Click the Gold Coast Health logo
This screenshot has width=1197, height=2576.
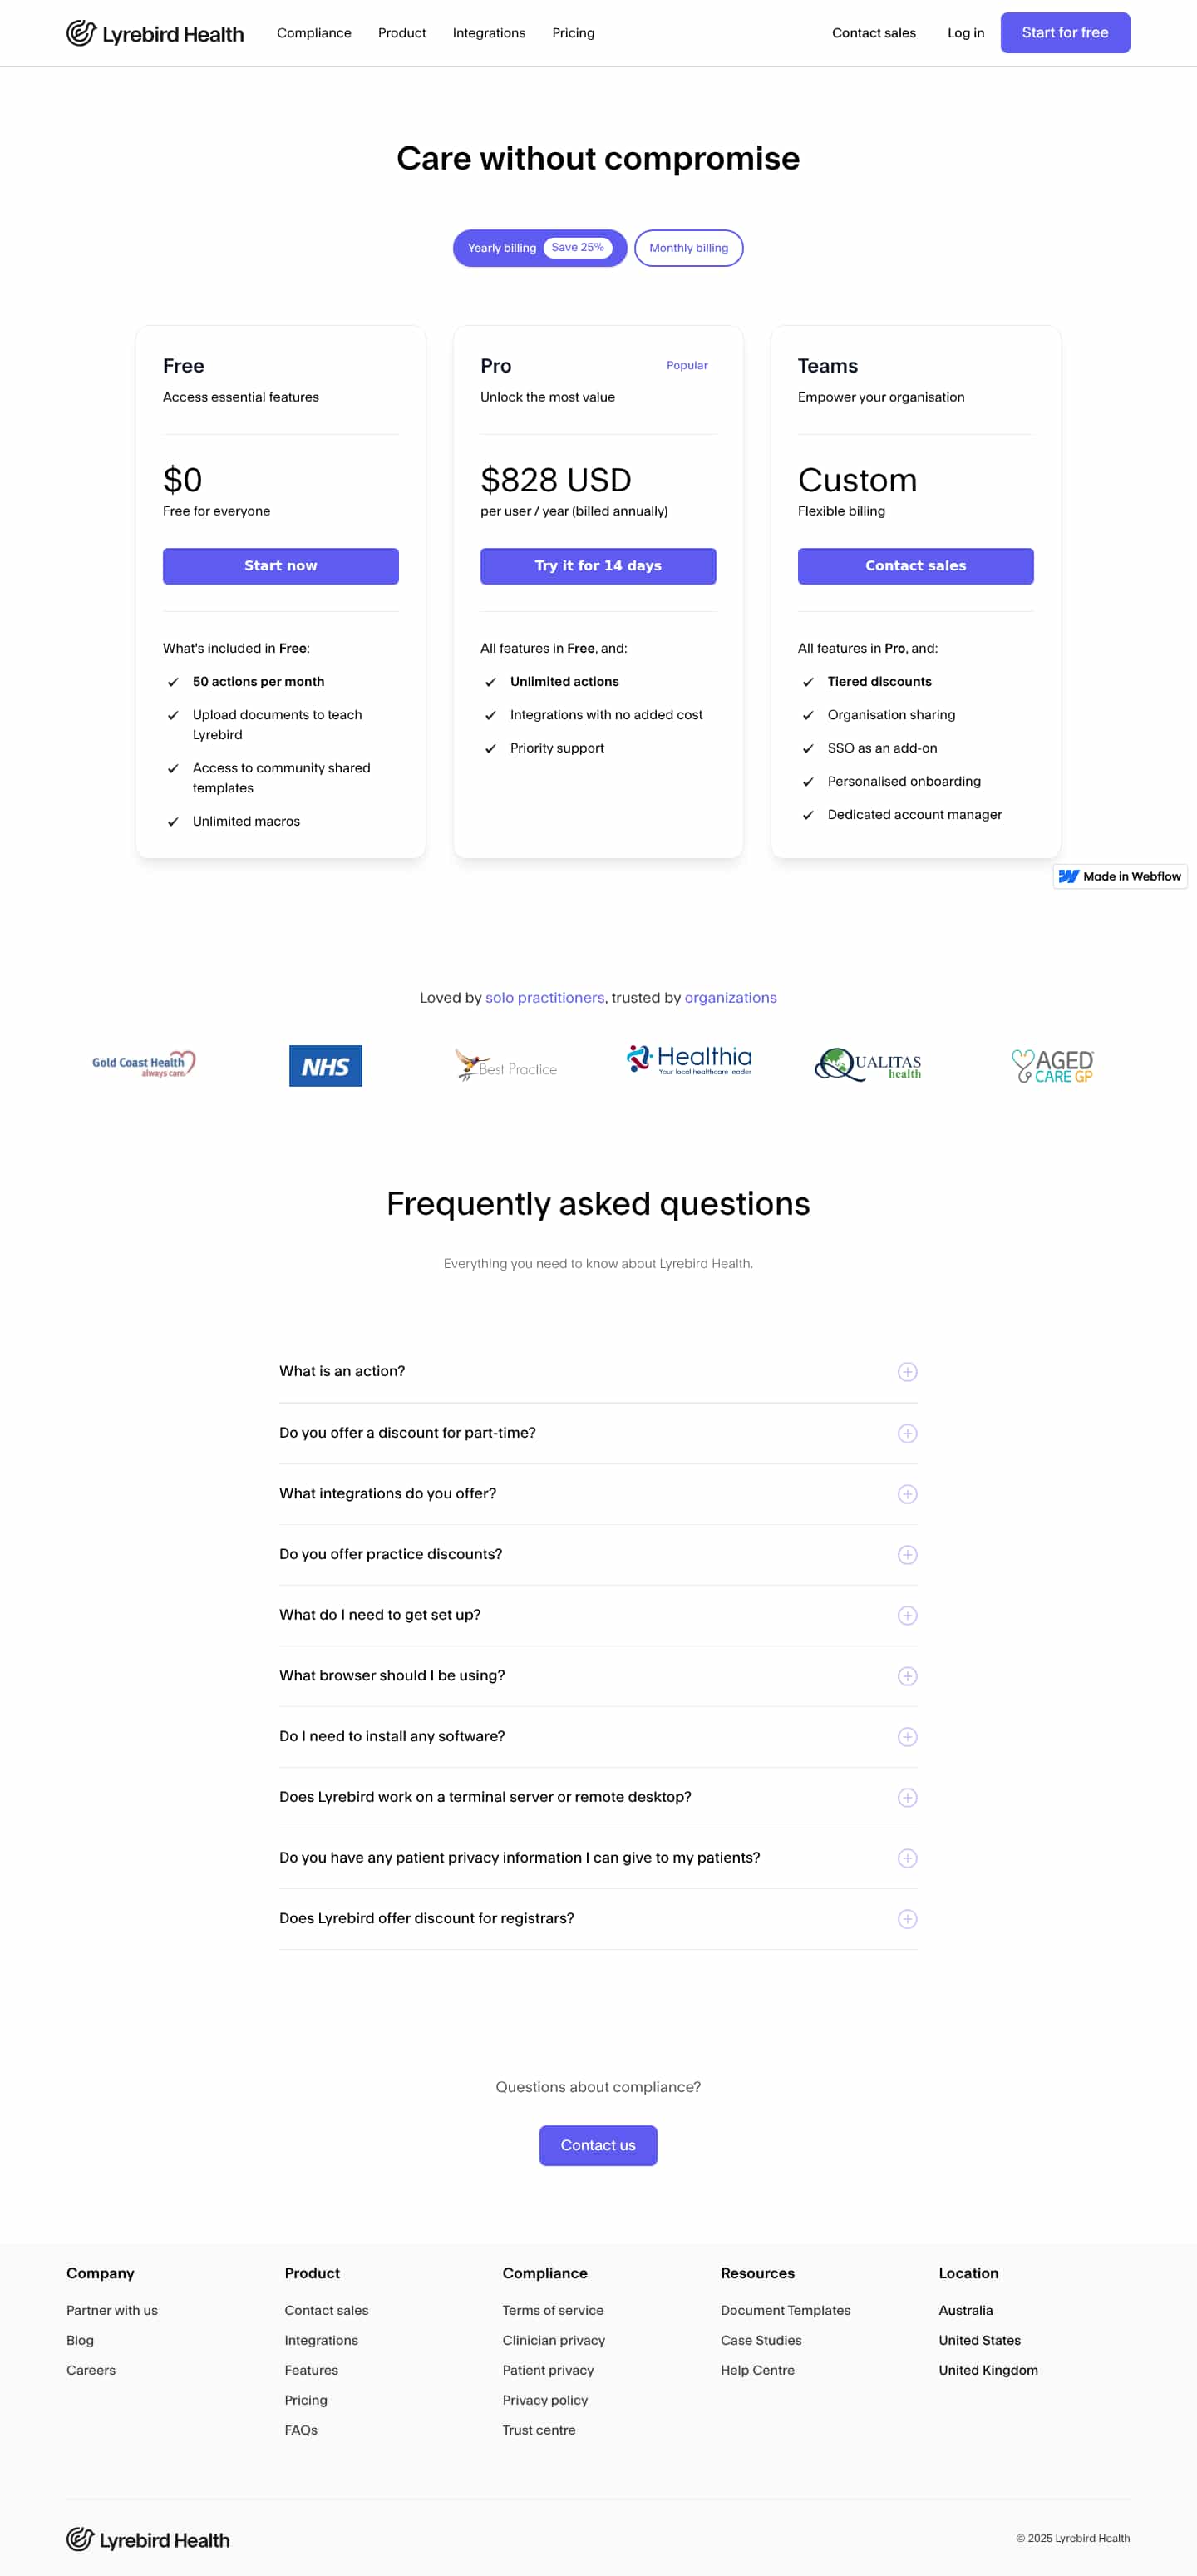(143, 1063)
